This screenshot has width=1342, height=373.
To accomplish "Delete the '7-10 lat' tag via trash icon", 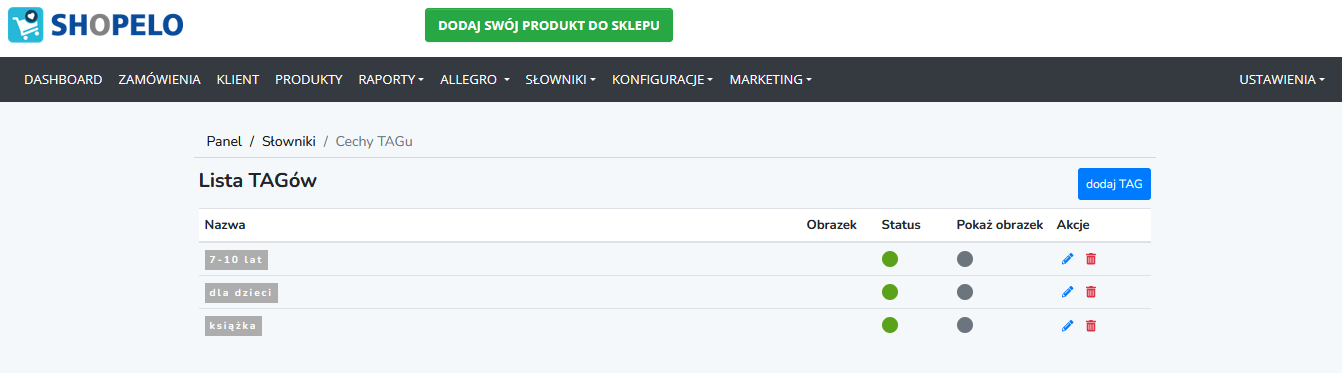I will click(1091, 259).
